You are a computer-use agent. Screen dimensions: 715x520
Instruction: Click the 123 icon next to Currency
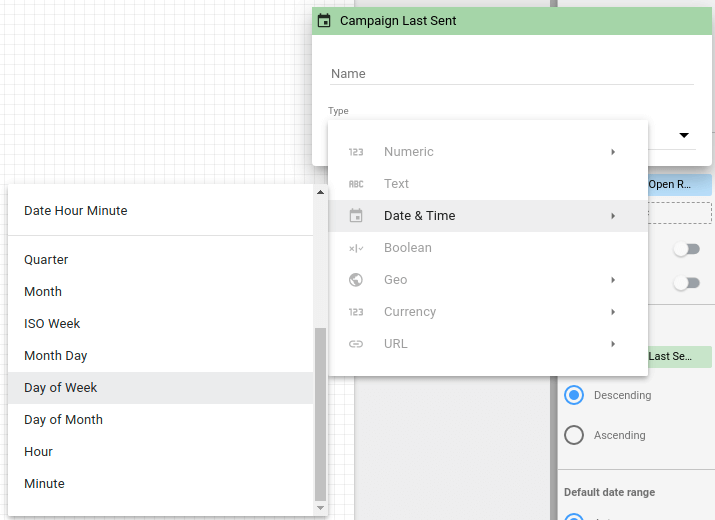point(356,312)
